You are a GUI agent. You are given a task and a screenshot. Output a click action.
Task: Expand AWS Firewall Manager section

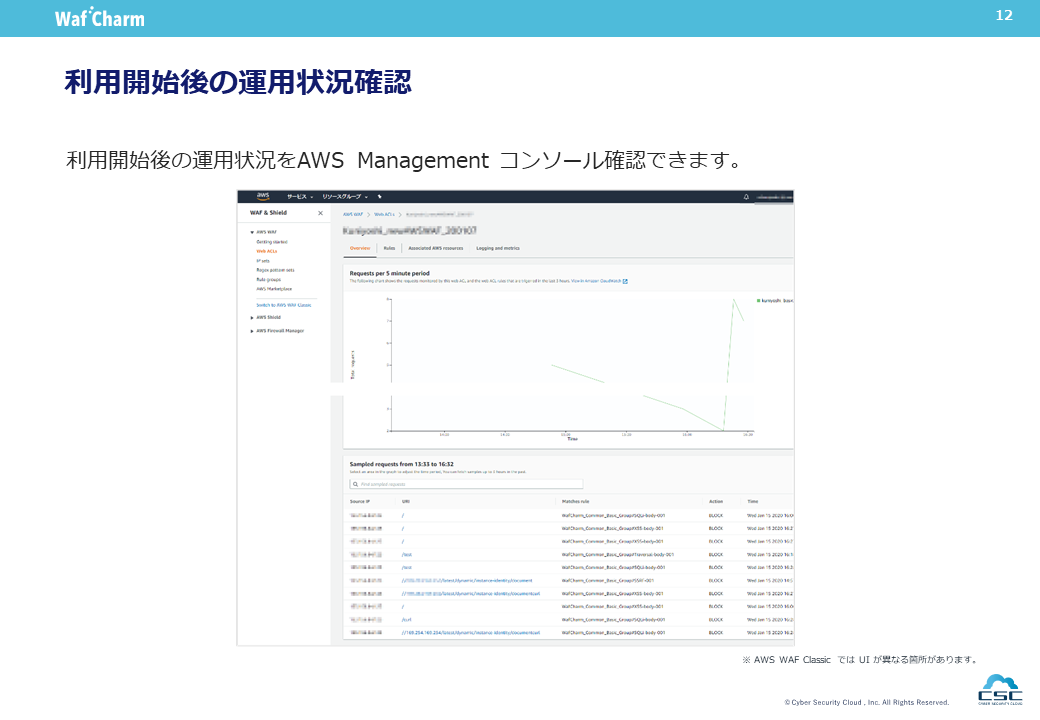(252, 330)
